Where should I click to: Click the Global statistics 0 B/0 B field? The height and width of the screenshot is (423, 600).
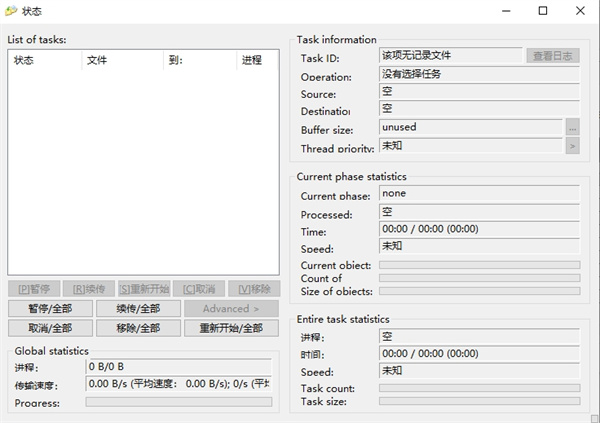click(x=179, y=367)
